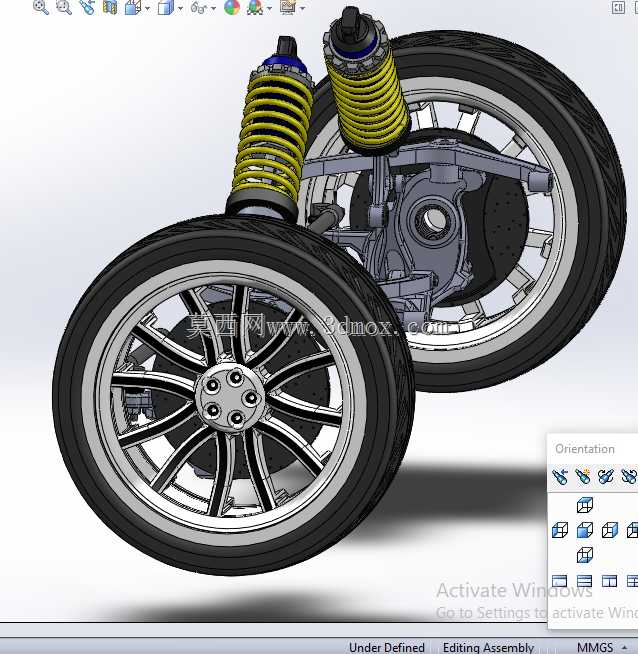638x654 pixels.
Task: Click the Display Style cube icon
Action: point(166,7)
